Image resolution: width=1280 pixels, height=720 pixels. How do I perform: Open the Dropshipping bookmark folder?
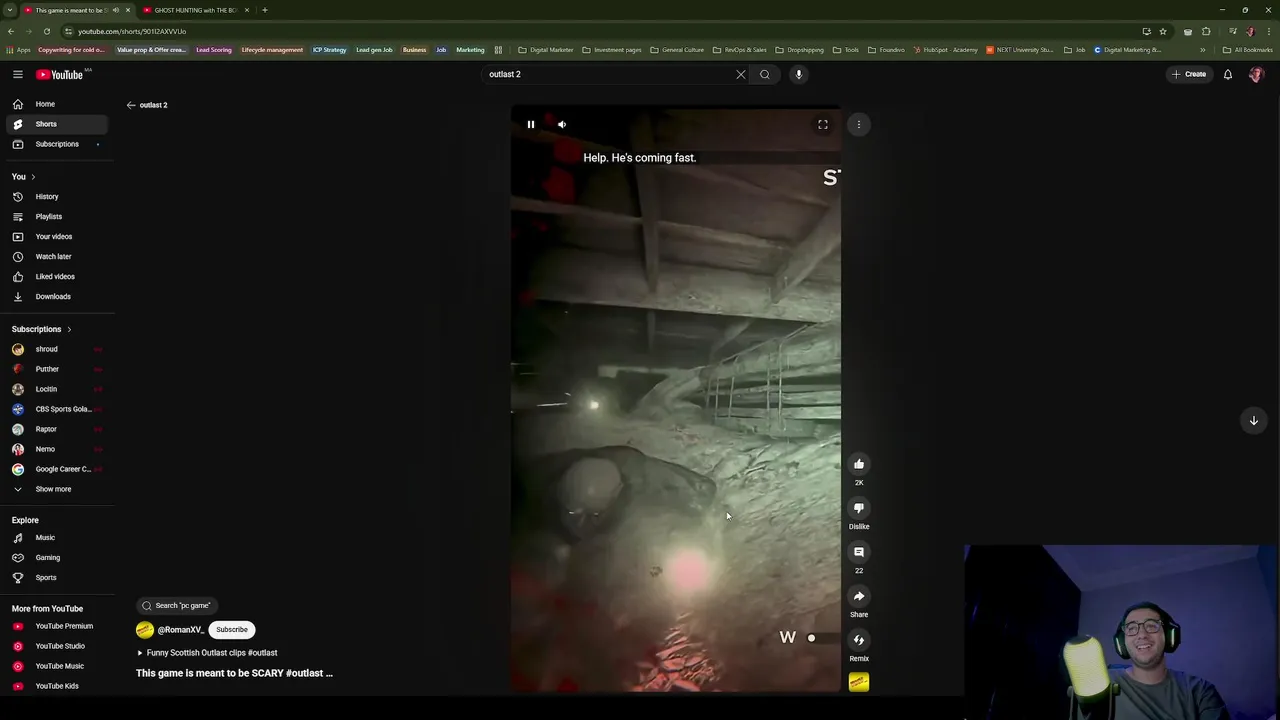800,50
